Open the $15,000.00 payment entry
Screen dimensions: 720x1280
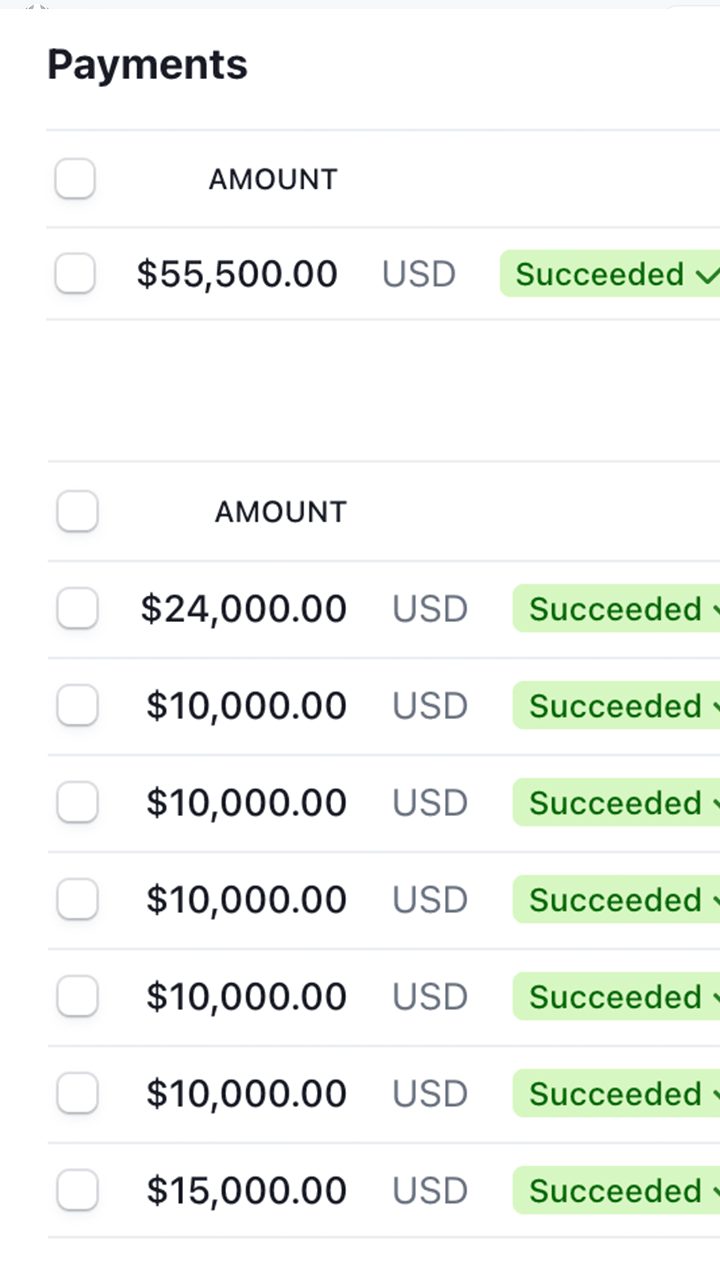tap(246, 1191)
